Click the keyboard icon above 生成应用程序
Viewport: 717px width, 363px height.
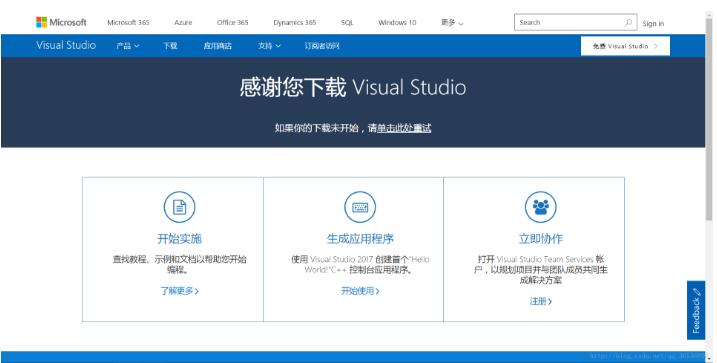click(x=360, y=207)
